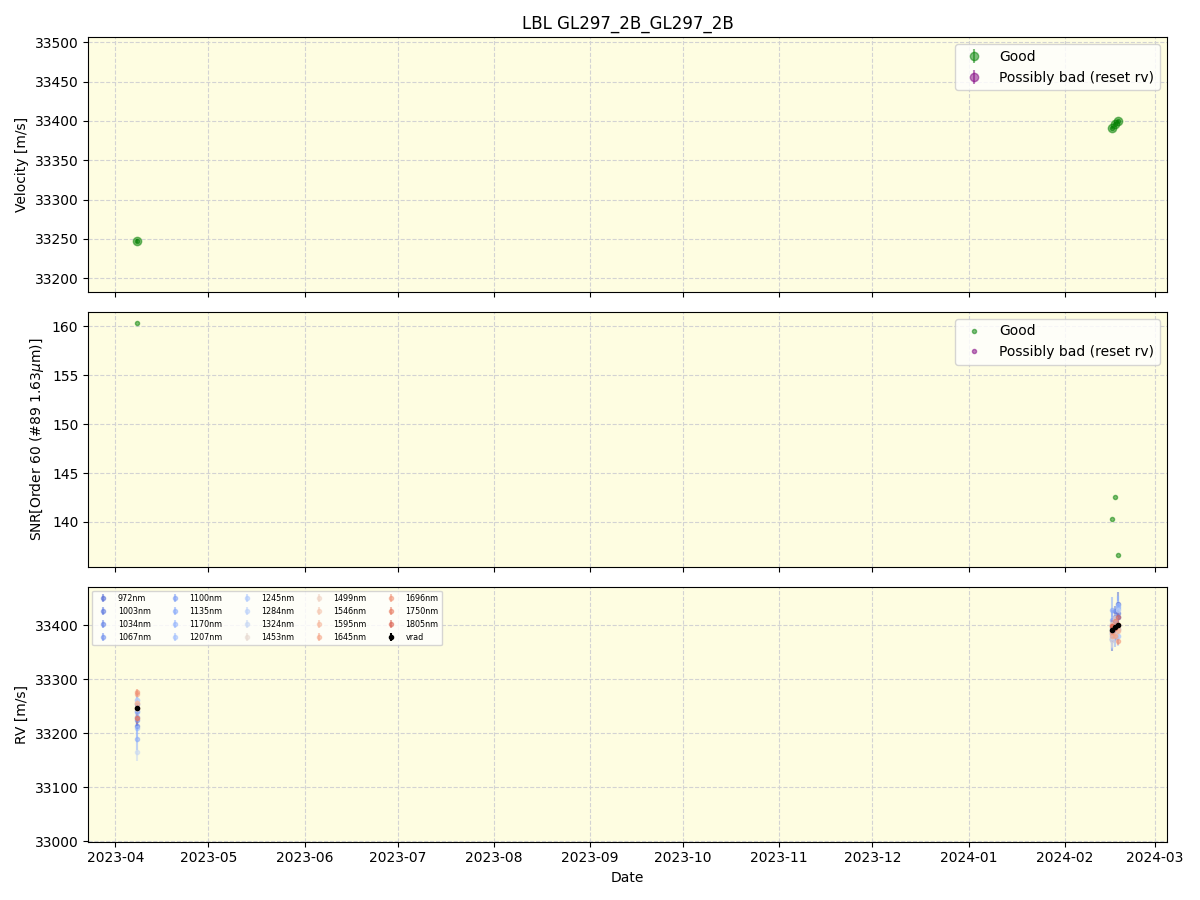
Task: Click the 33250 velocity tick label
Action: (x=58, y=240)
